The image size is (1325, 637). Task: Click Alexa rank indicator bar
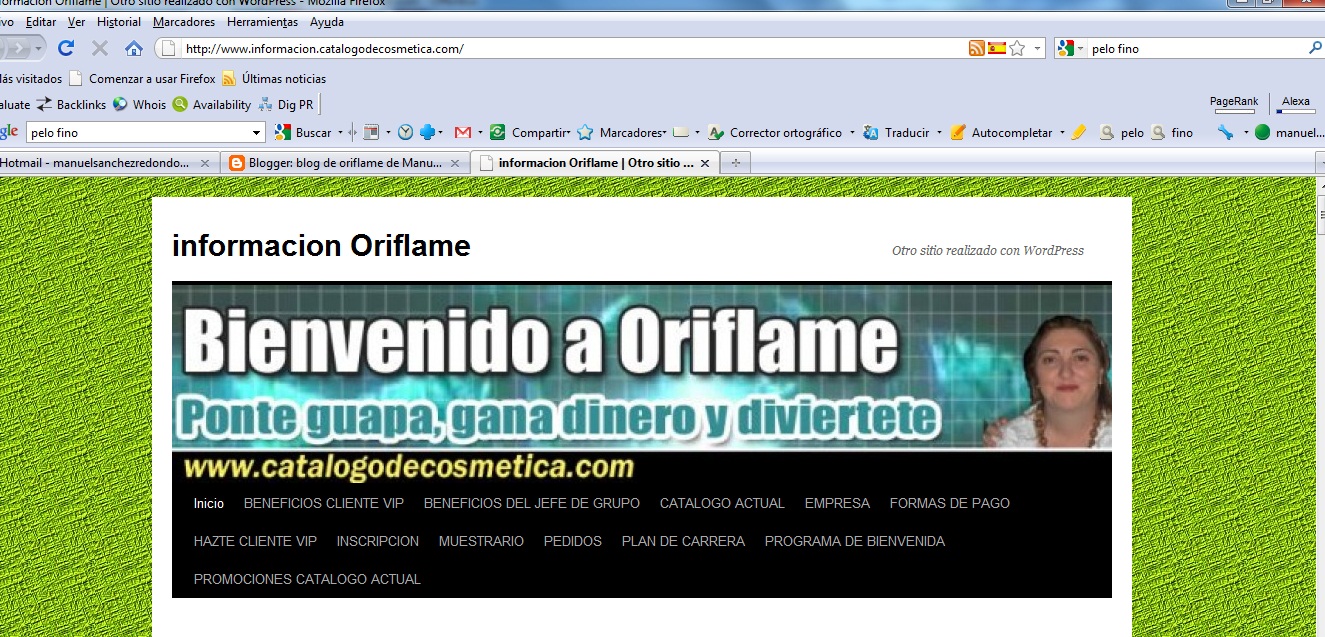(x=1296, y=110)
